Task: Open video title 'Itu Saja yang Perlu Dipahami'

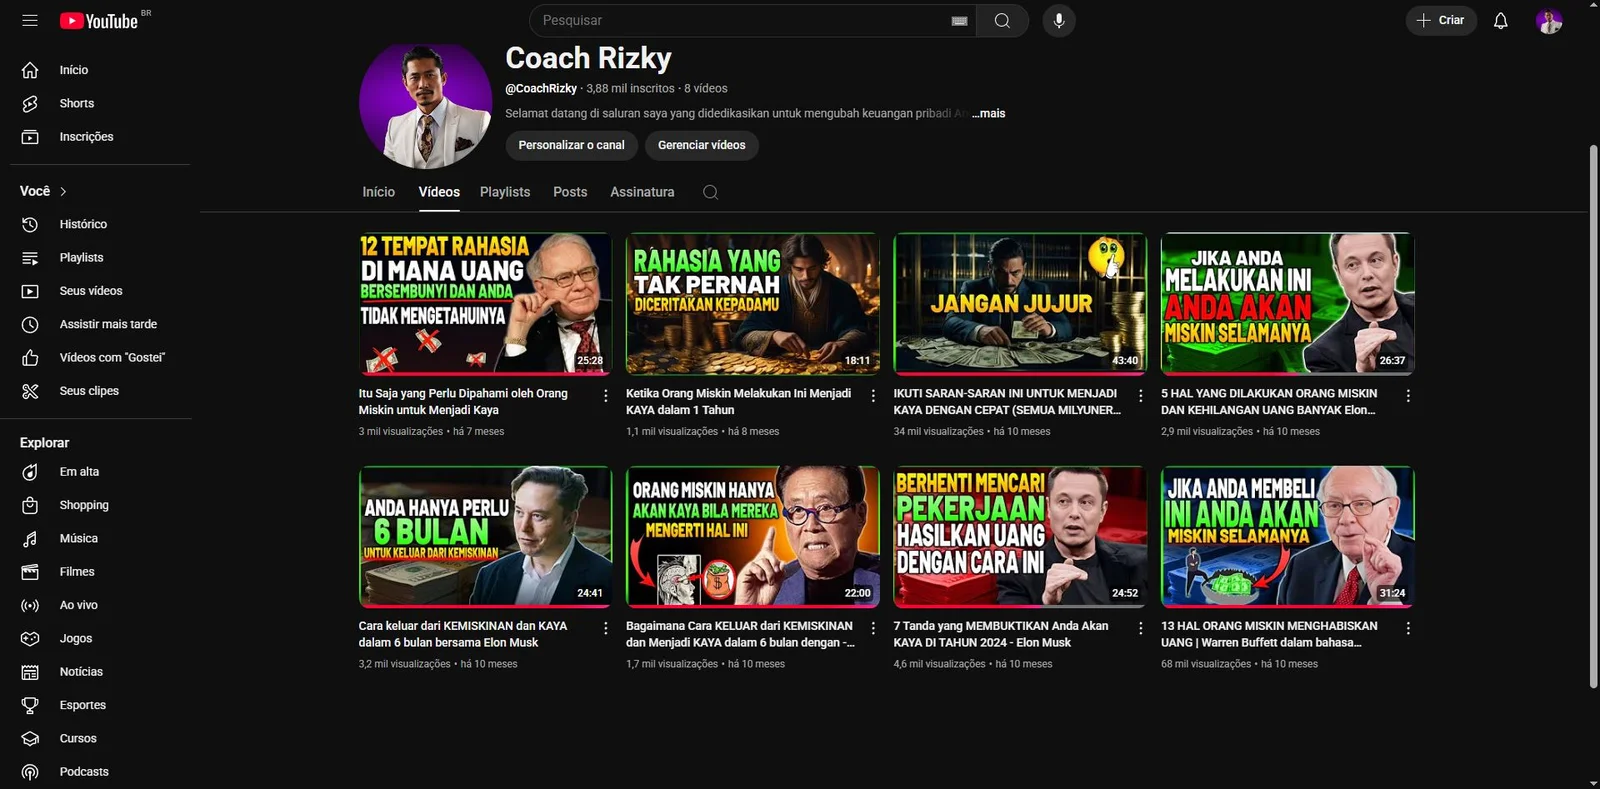Action: (463, 402)
